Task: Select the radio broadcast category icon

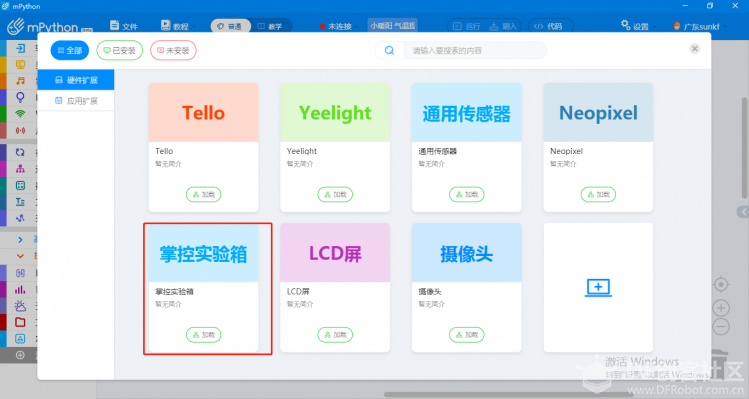Action: pyautogui.click(x=20, y=130)
